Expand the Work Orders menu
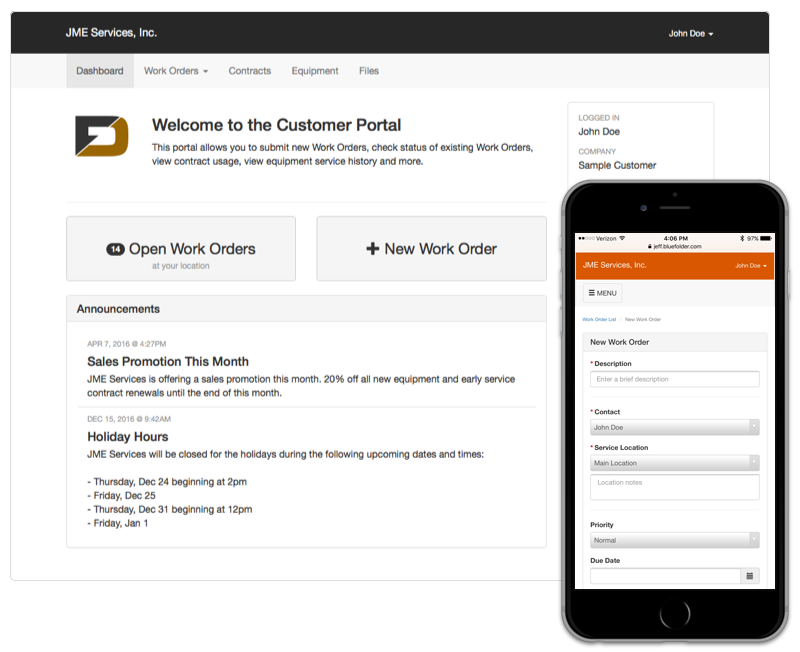 (176, 71)
